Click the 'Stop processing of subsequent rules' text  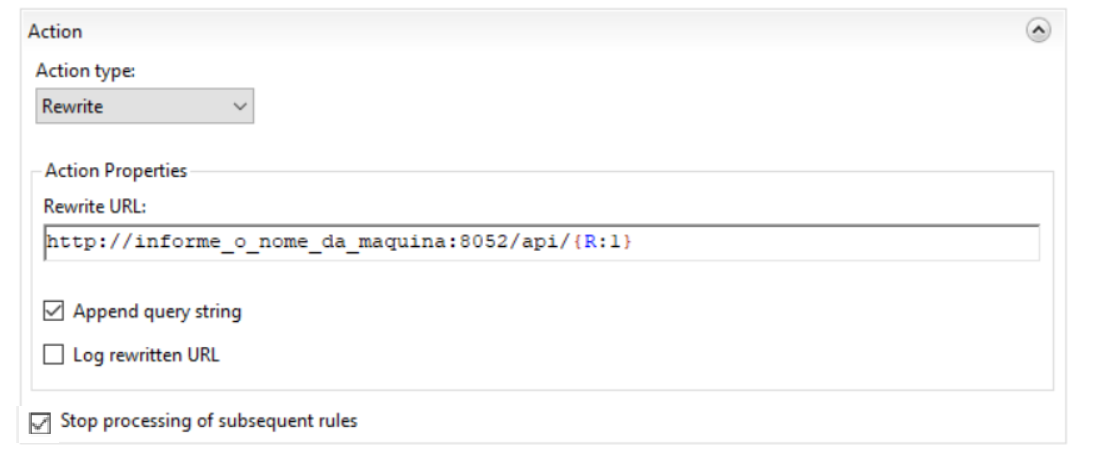[209, 420]
